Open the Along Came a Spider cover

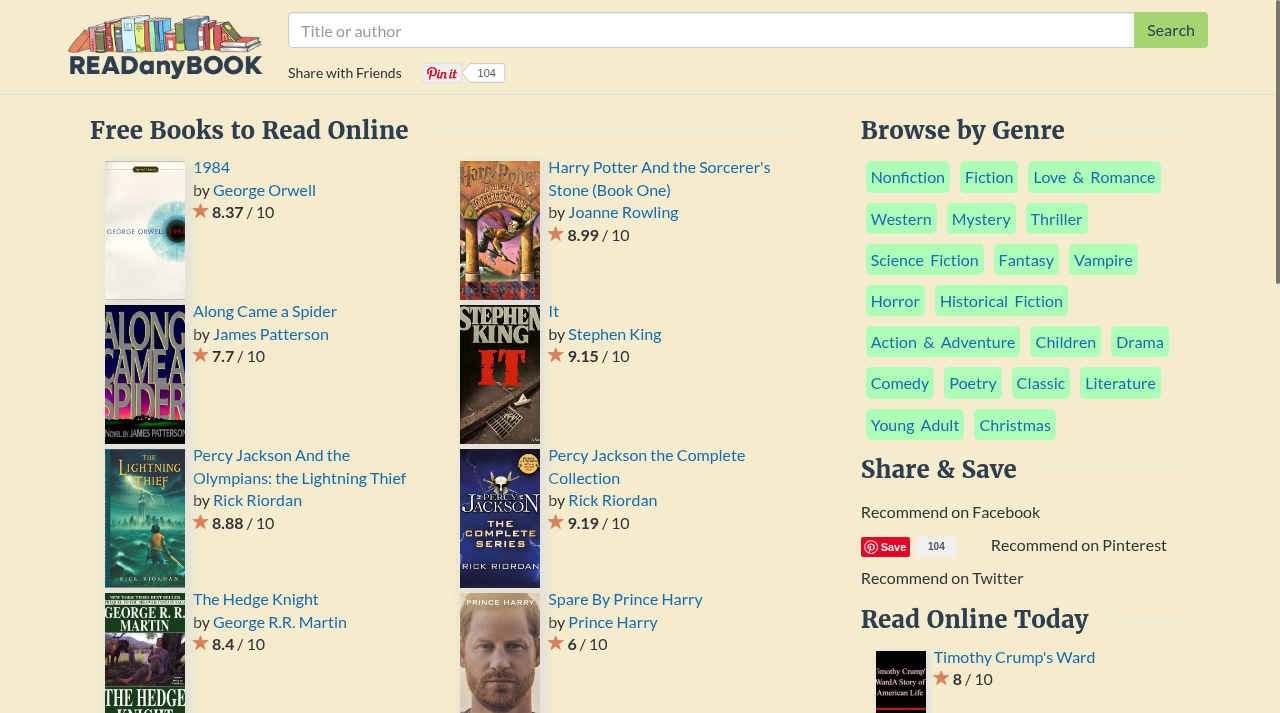tap(145, 374)
